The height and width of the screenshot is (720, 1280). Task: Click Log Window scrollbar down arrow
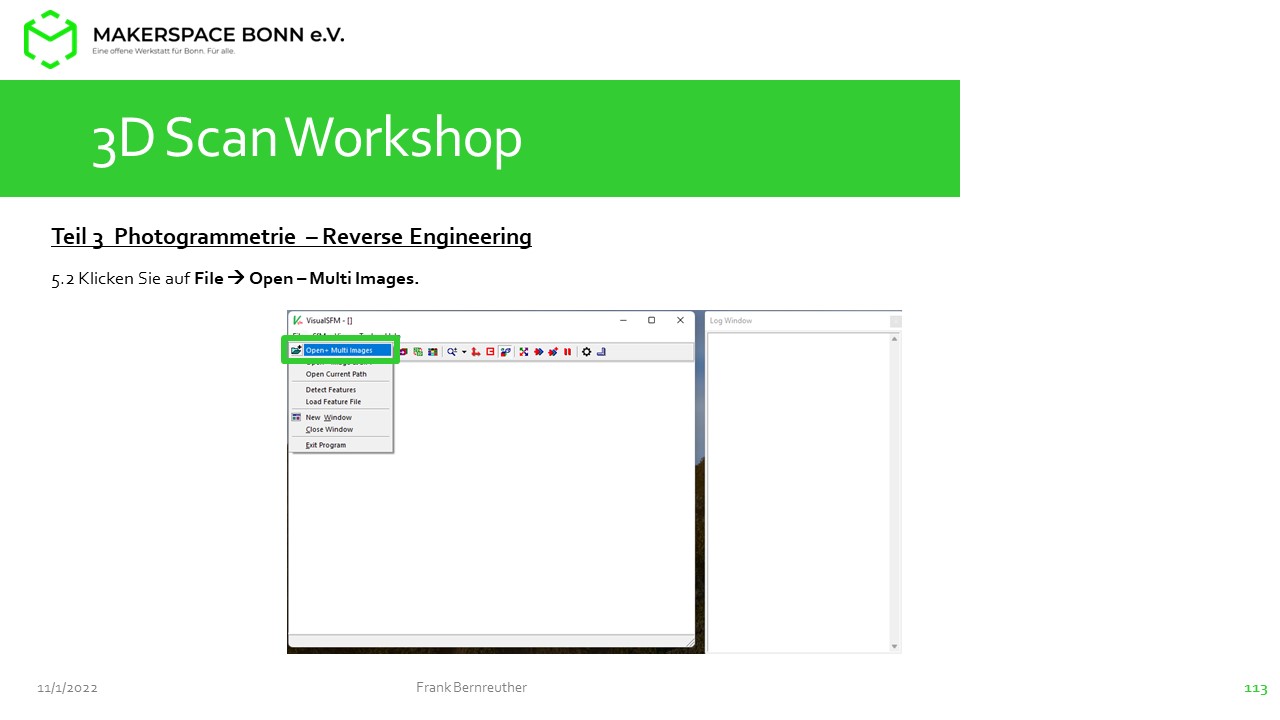894,646
